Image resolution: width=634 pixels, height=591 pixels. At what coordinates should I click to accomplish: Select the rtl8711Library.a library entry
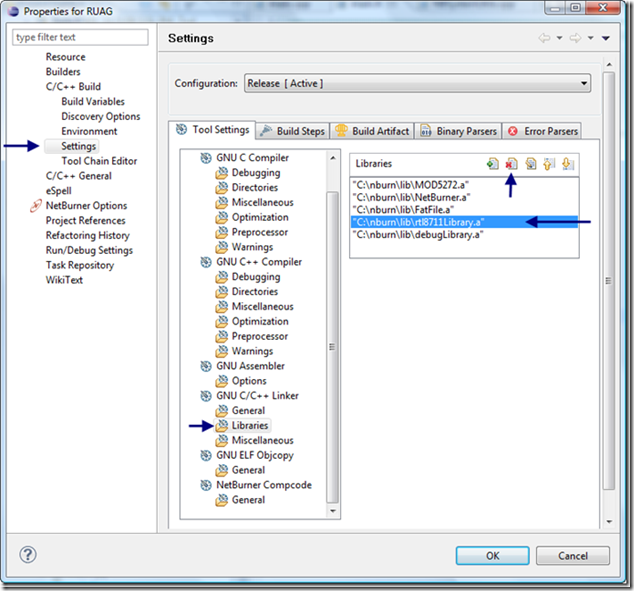pyautogui.click(x=464, y=222)
